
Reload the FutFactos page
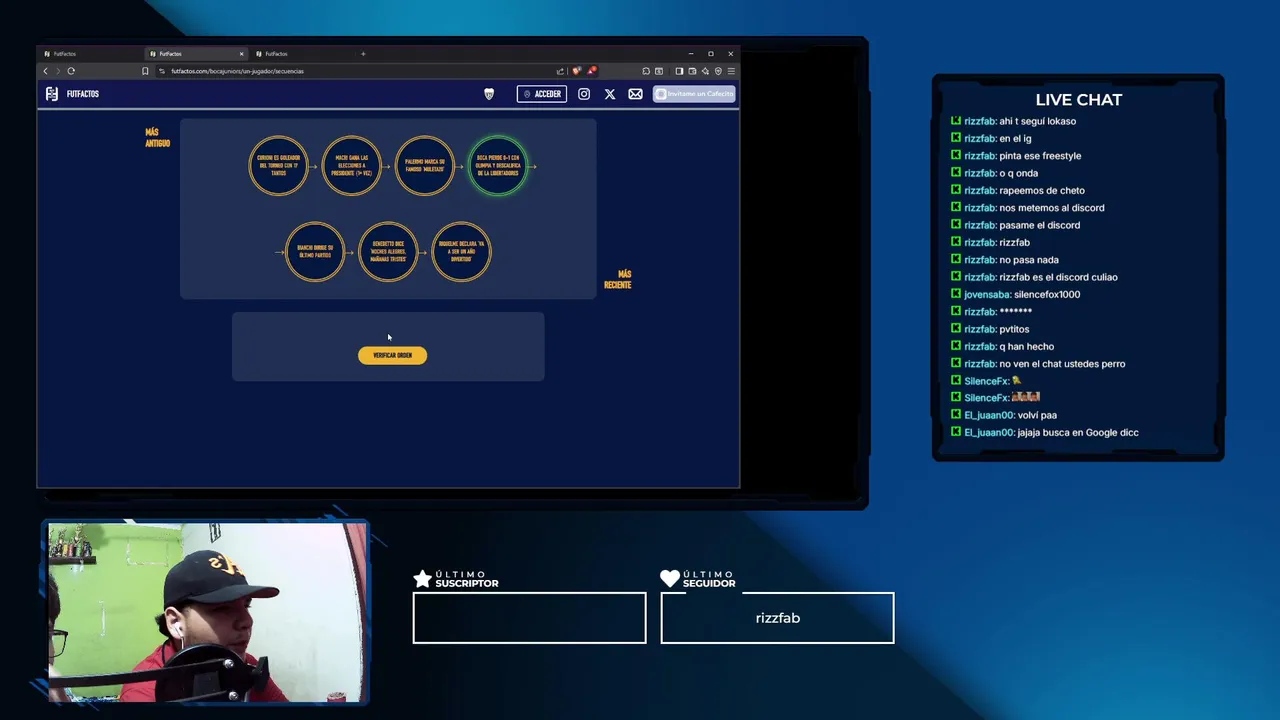tap(71, 71)
